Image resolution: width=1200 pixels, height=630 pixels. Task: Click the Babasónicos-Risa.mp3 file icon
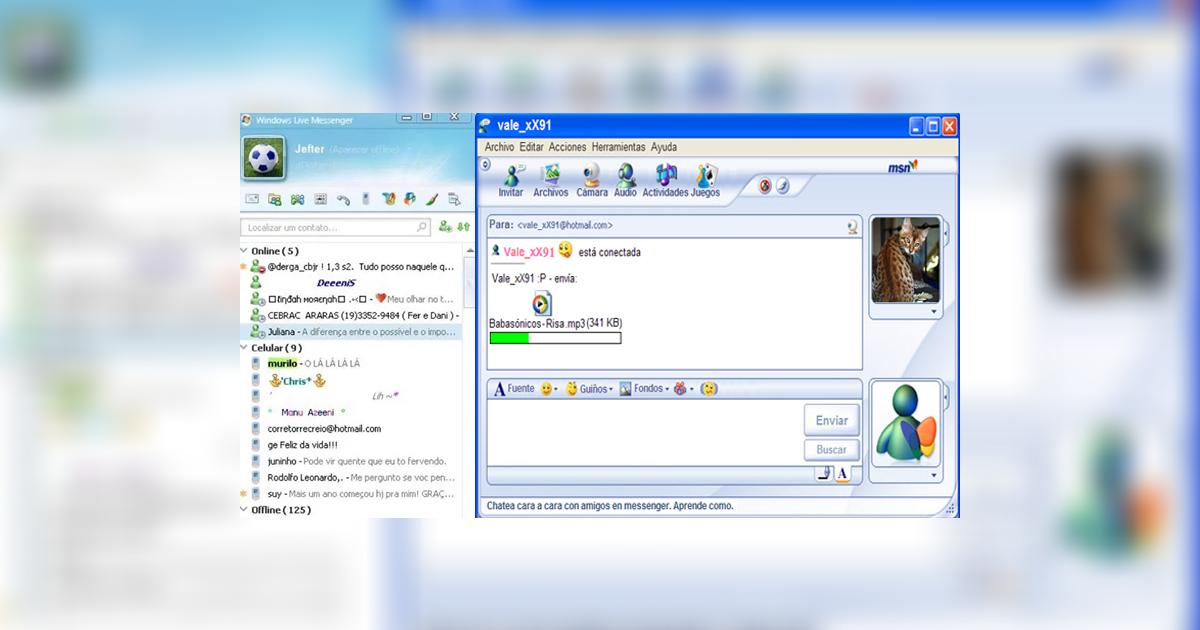541,304
